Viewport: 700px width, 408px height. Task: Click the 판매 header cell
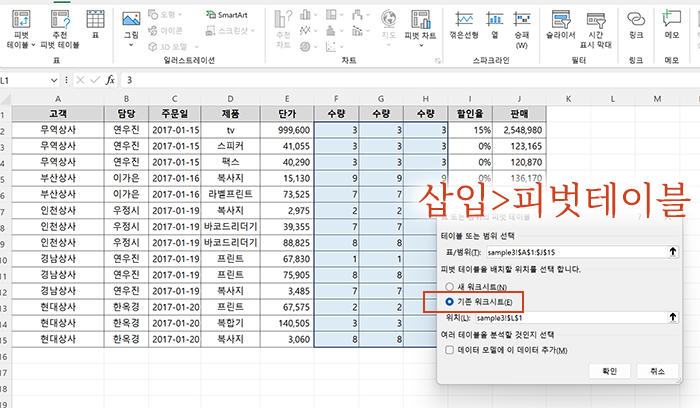519,114
